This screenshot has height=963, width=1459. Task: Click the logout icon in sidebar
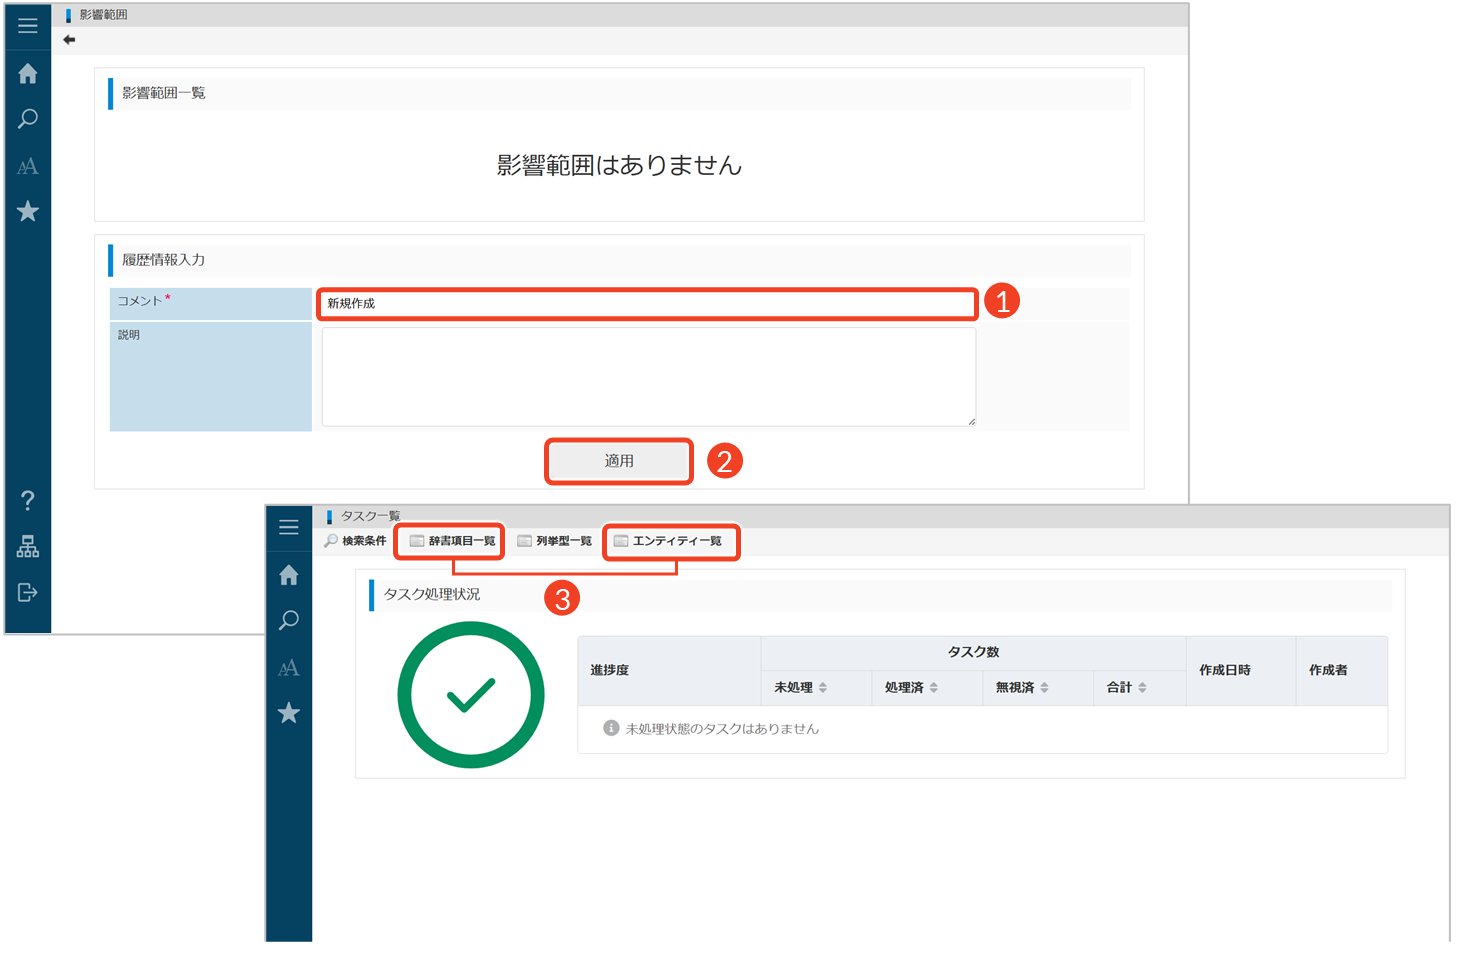(28, 593)
